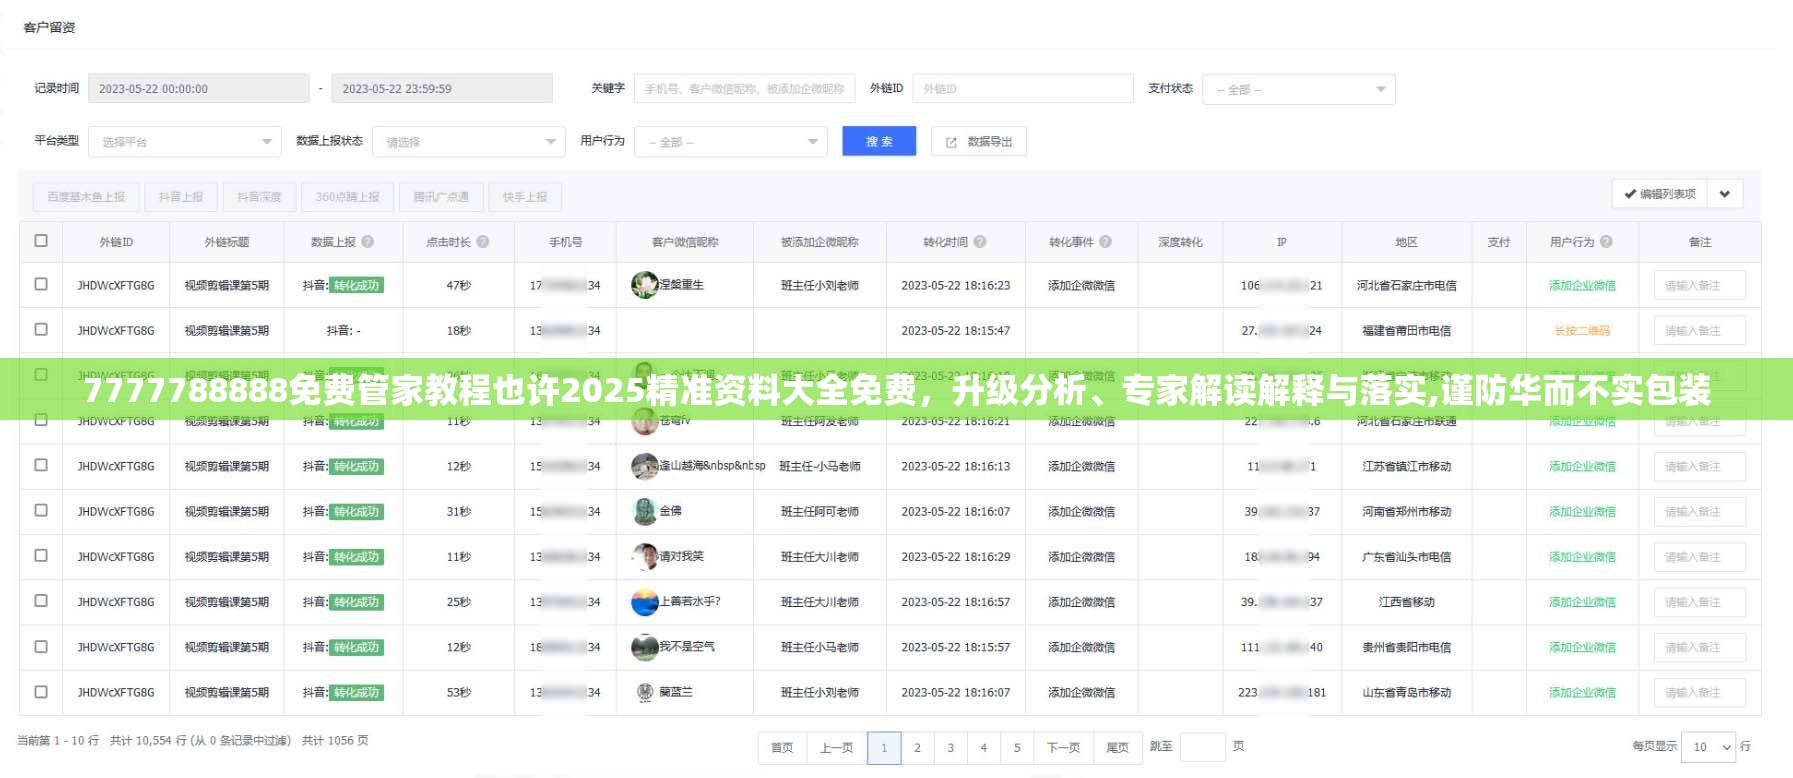Go to 上一页 previous page
Viewport: 1793px width, 778px height.
pyautogui.click(x=836, y=747)
